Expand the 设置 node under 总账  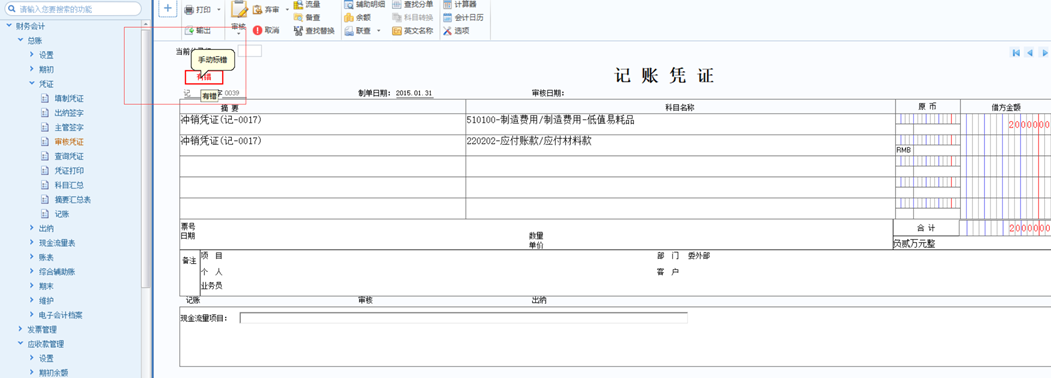pyautogui.click(x=32, y=55)
